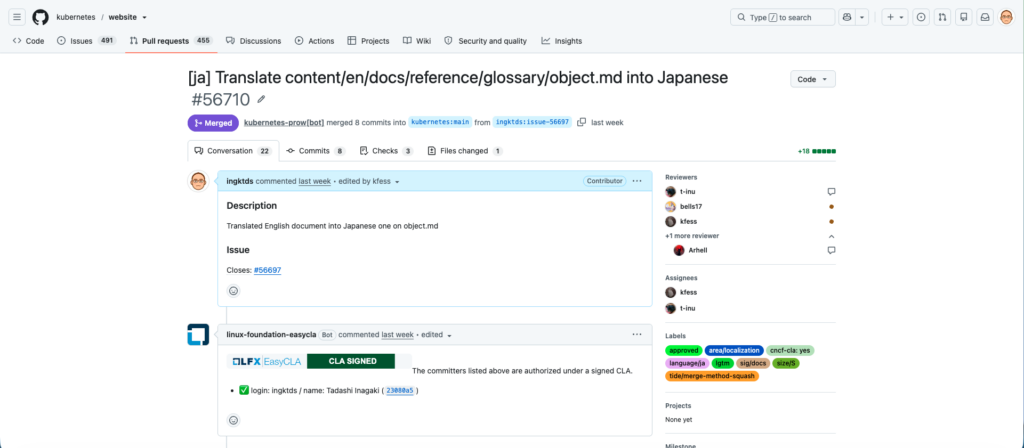Copy the head branch name icon
Viewport: 1024px width, 448px height.
581,122
